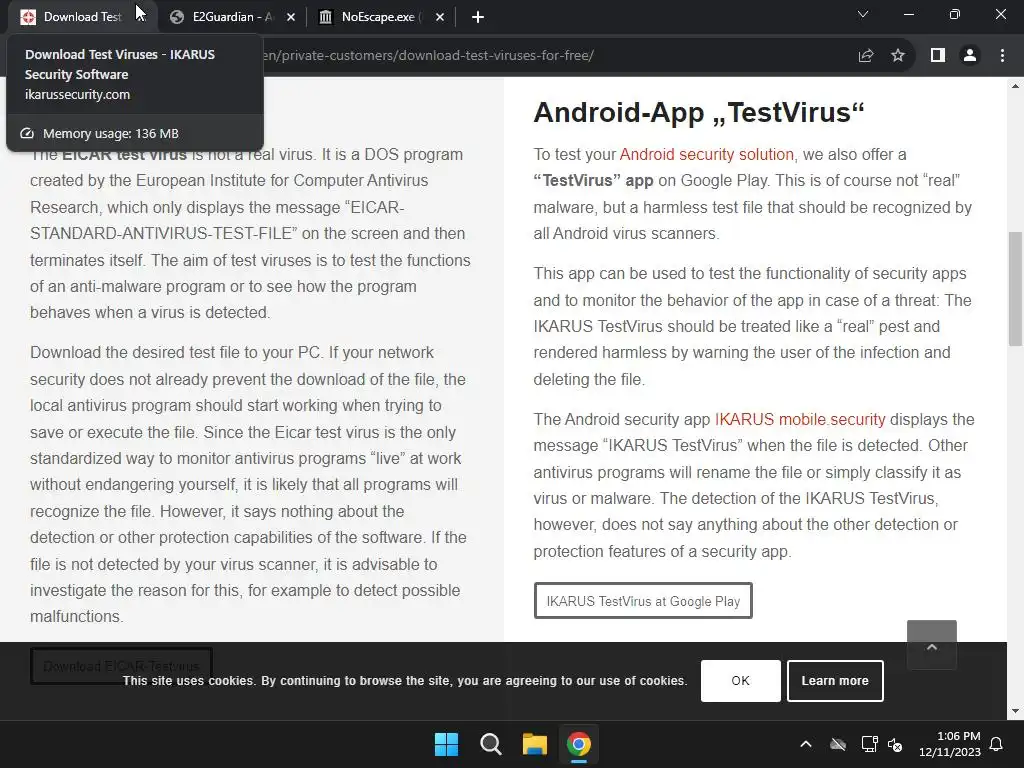1024x768 pixels.
Task: Click the scrollbar down arrow
Action: point(1015,711)
